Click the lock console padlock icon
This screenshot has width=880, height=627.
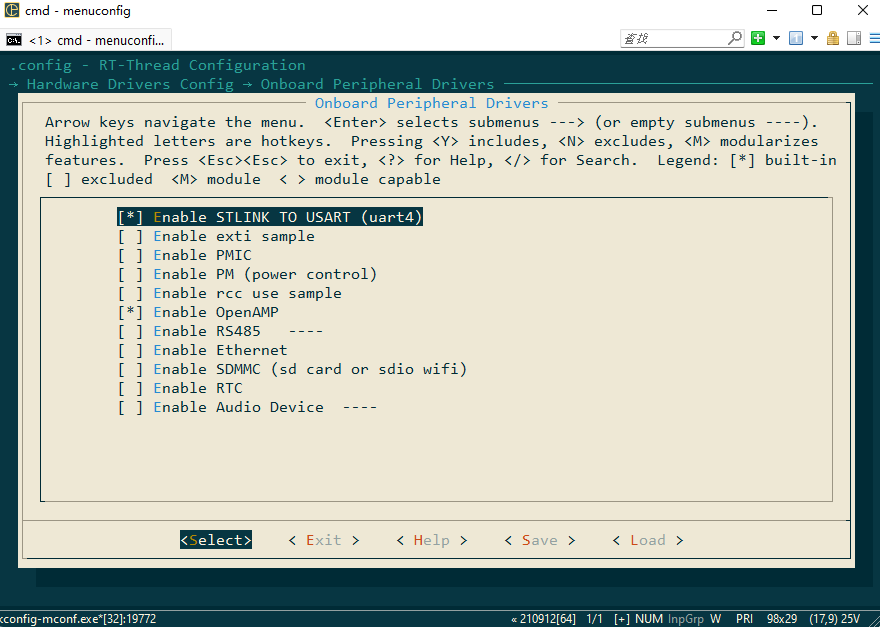(x=833, y=39)
